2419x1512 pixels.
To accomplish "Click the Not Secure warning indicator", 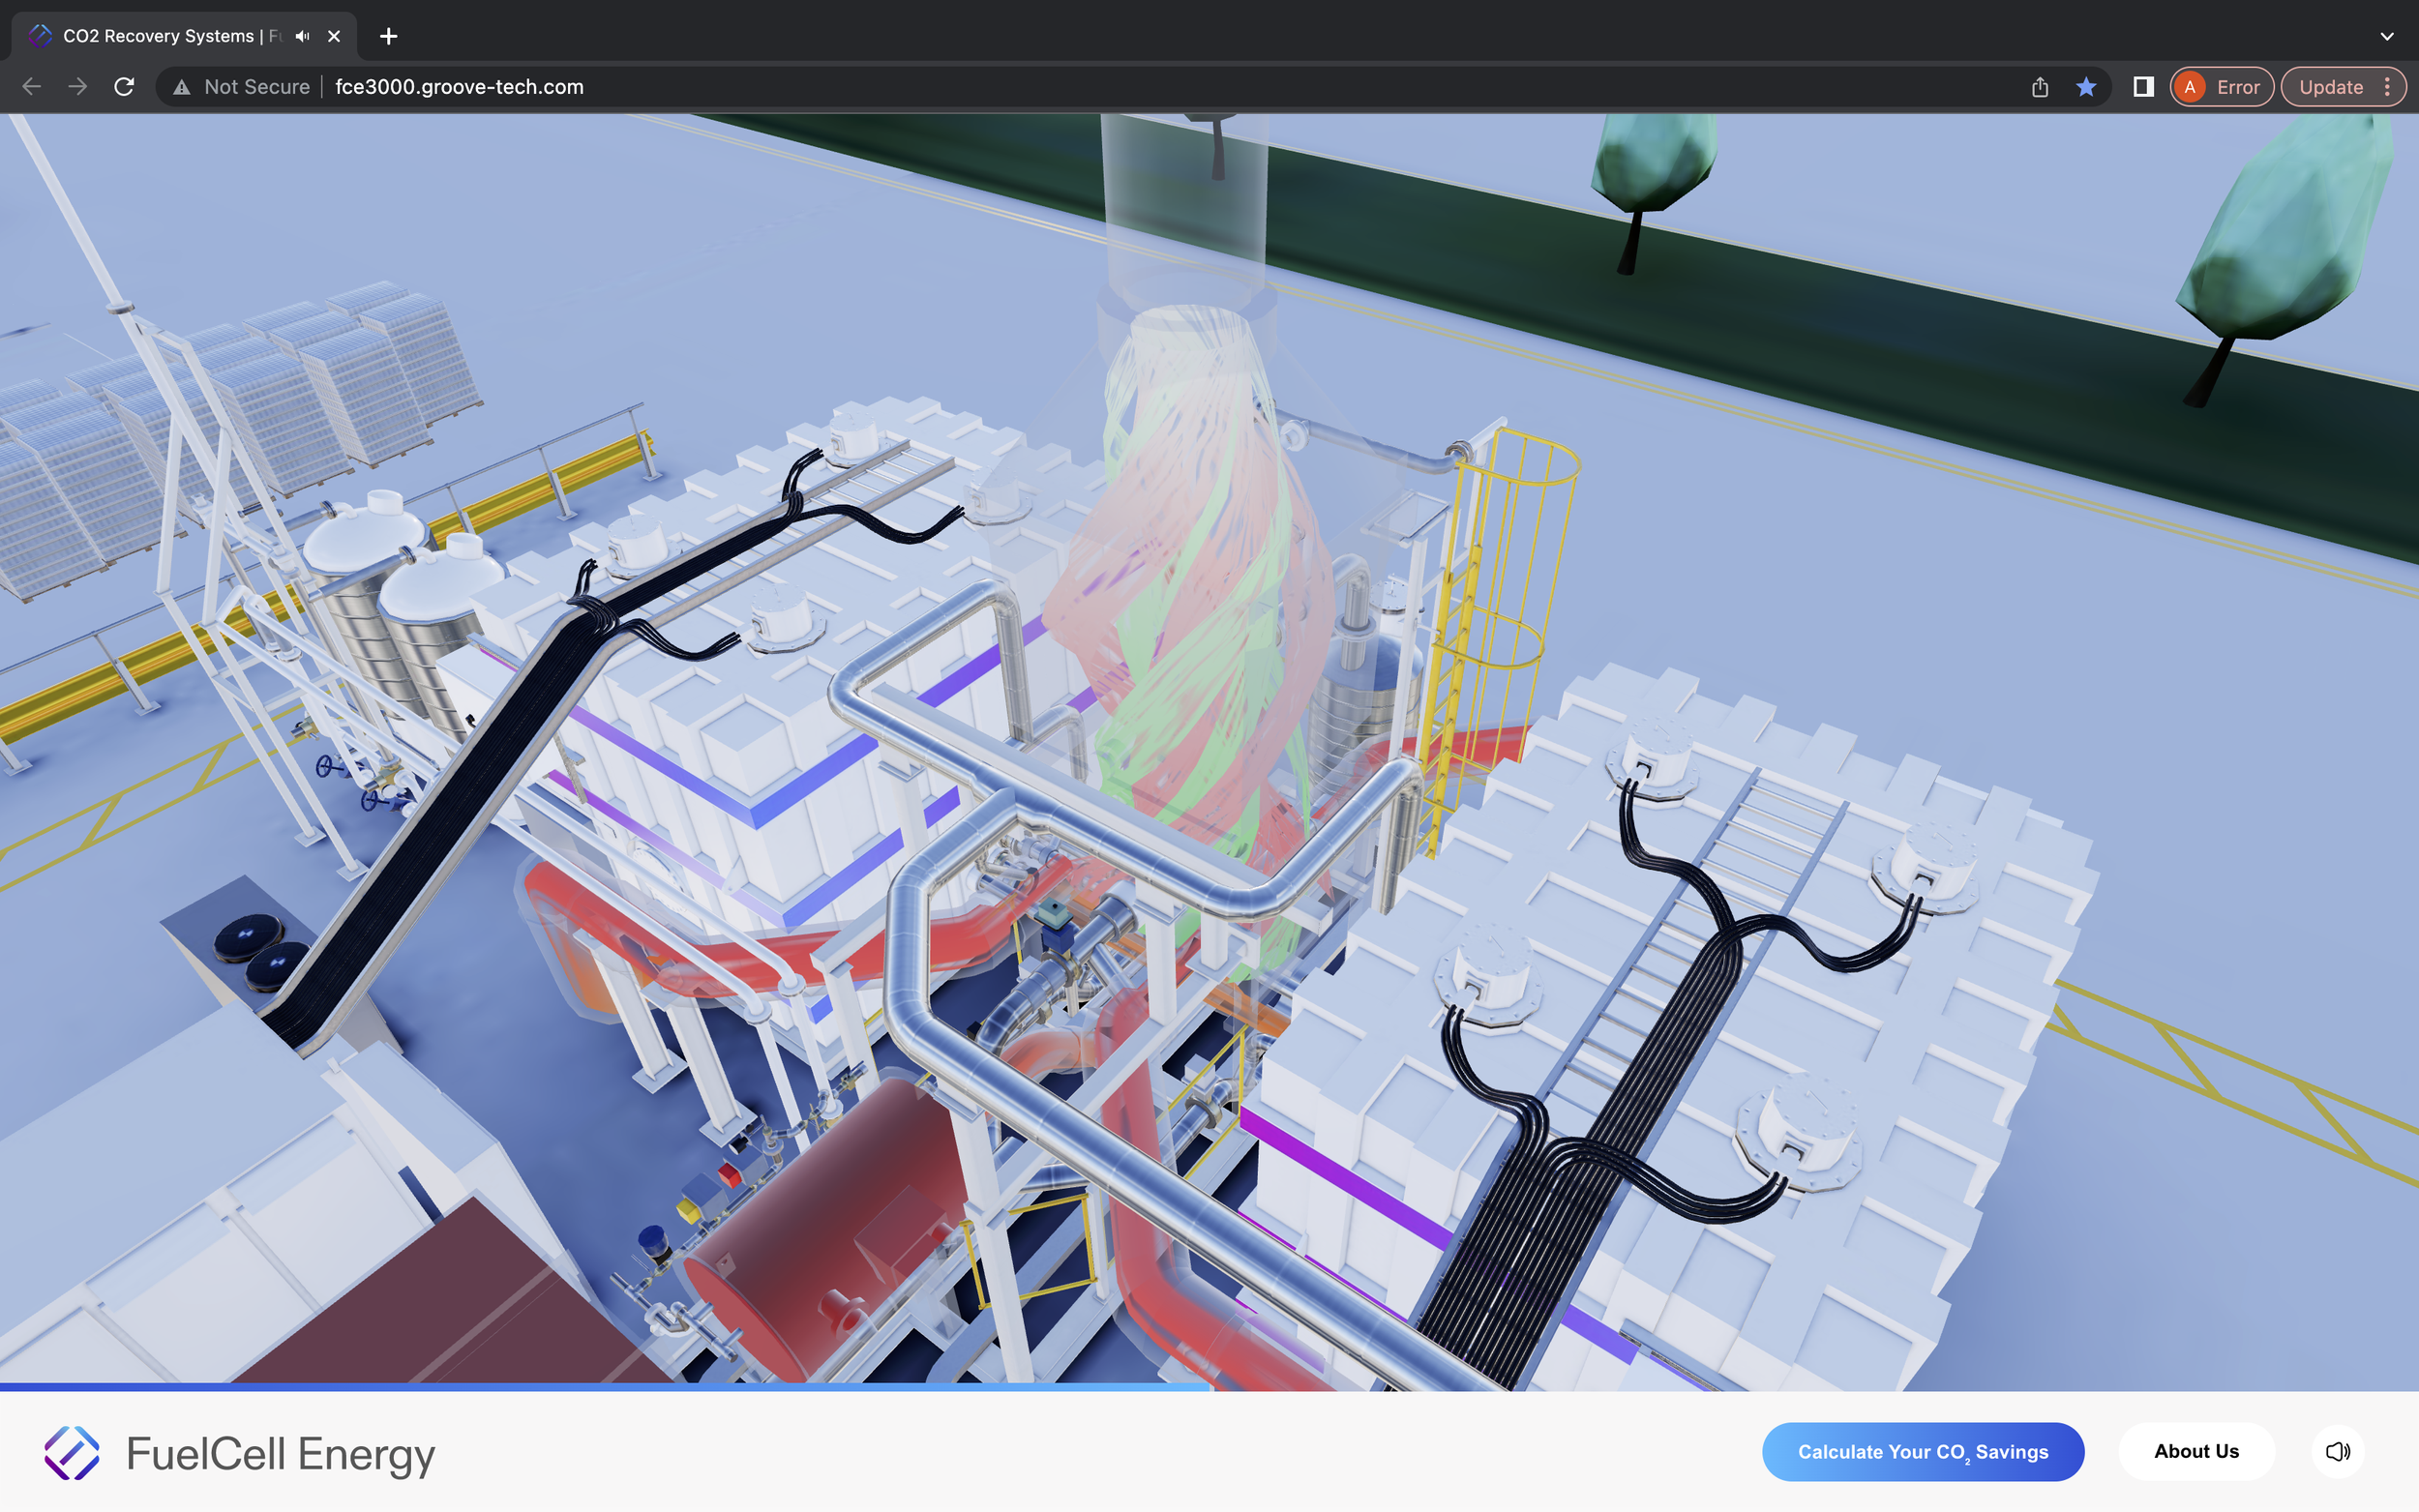I will tap(241, 87).
